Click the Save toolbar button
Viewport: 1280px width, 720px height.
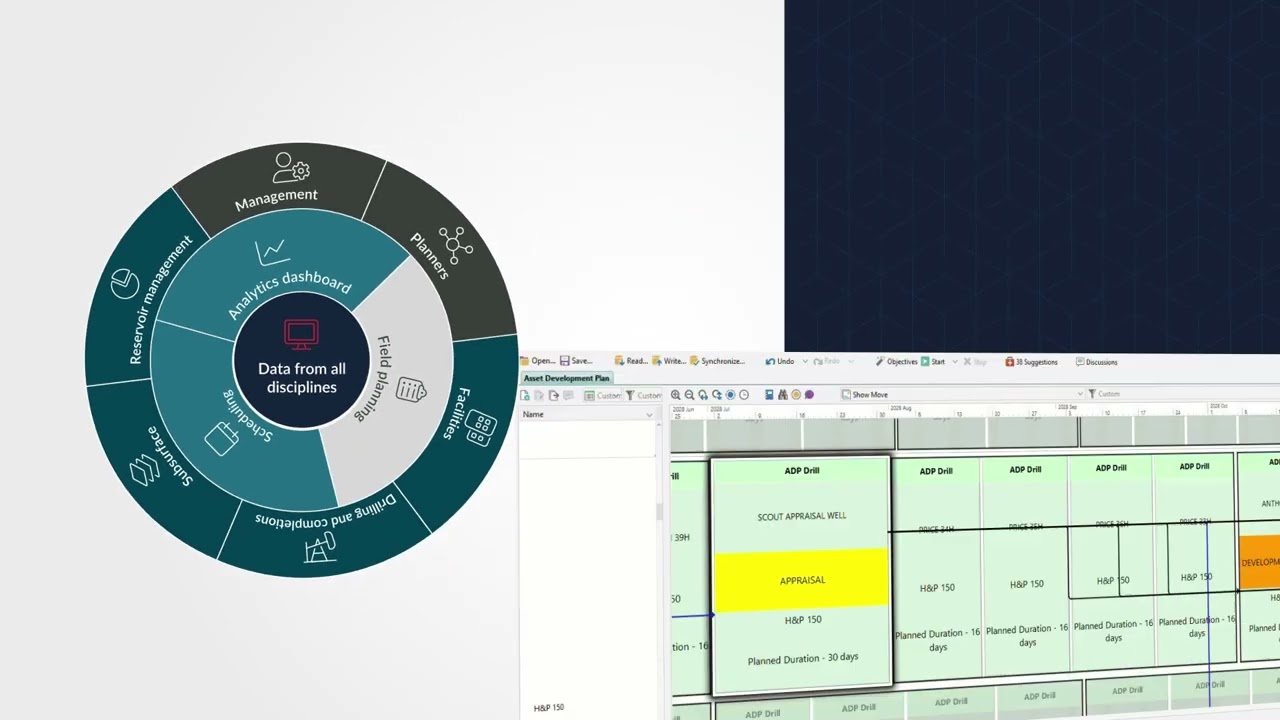(576, 361)
